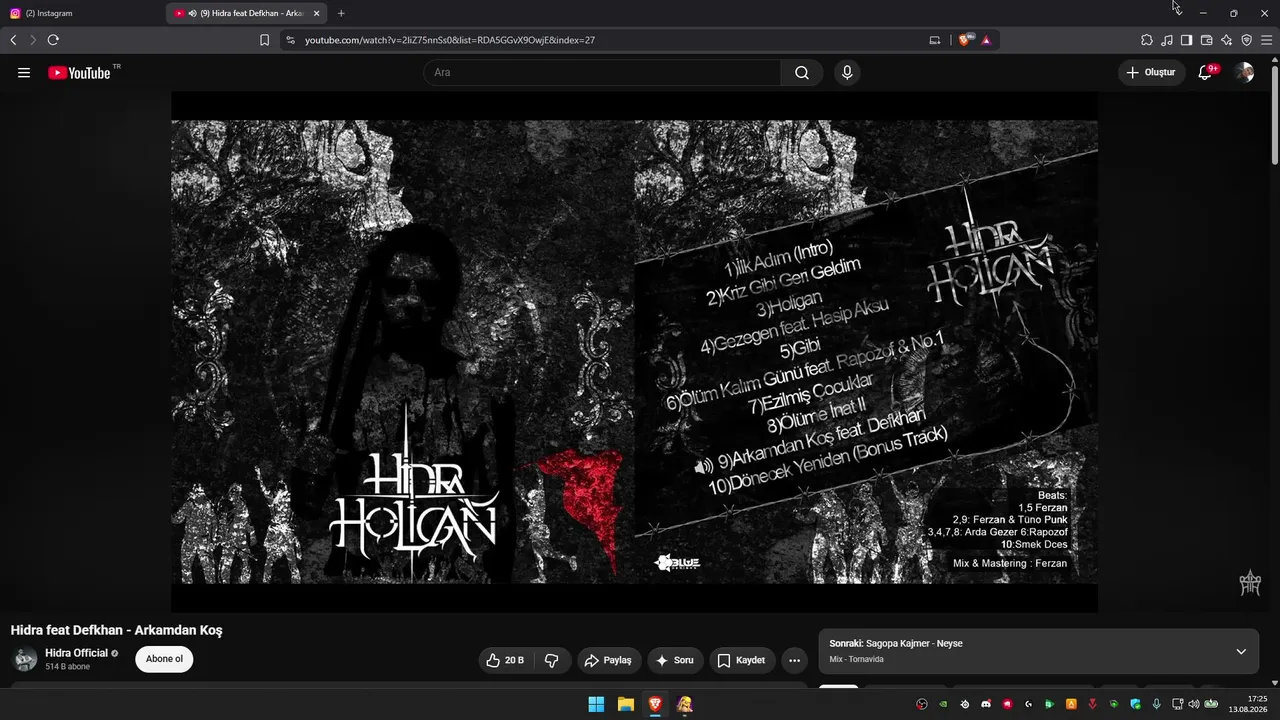Open the Windows Start menu
The height and width of the screenshot is (720, 1280).
pyautogui.click(x=596, y=704)
